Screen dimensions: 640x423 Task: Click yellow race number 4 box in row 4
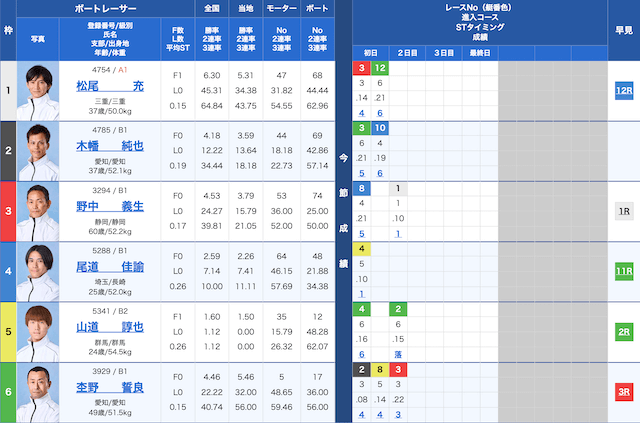361,249
